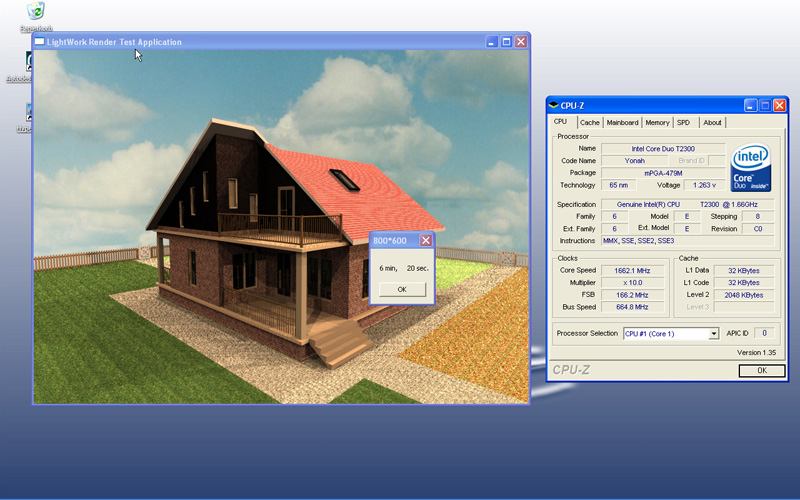Click the Yonah code name value
800x500 pixels.
point(635,161)
